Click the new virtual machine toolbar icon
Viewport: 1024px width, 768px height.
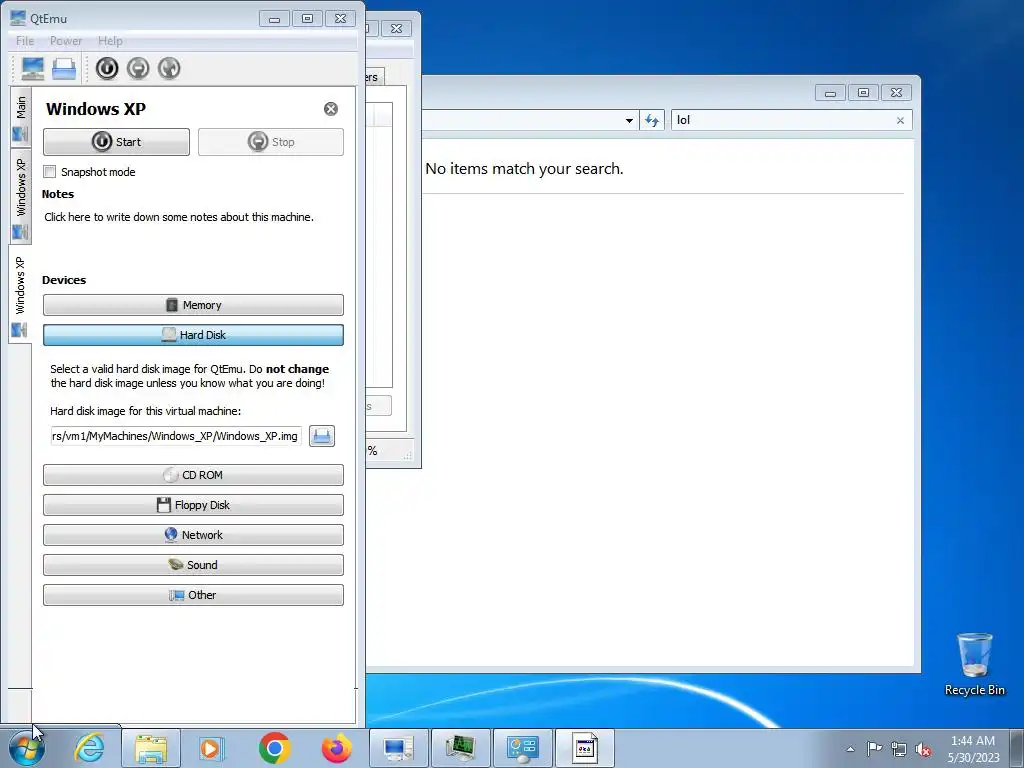(33, 69)
